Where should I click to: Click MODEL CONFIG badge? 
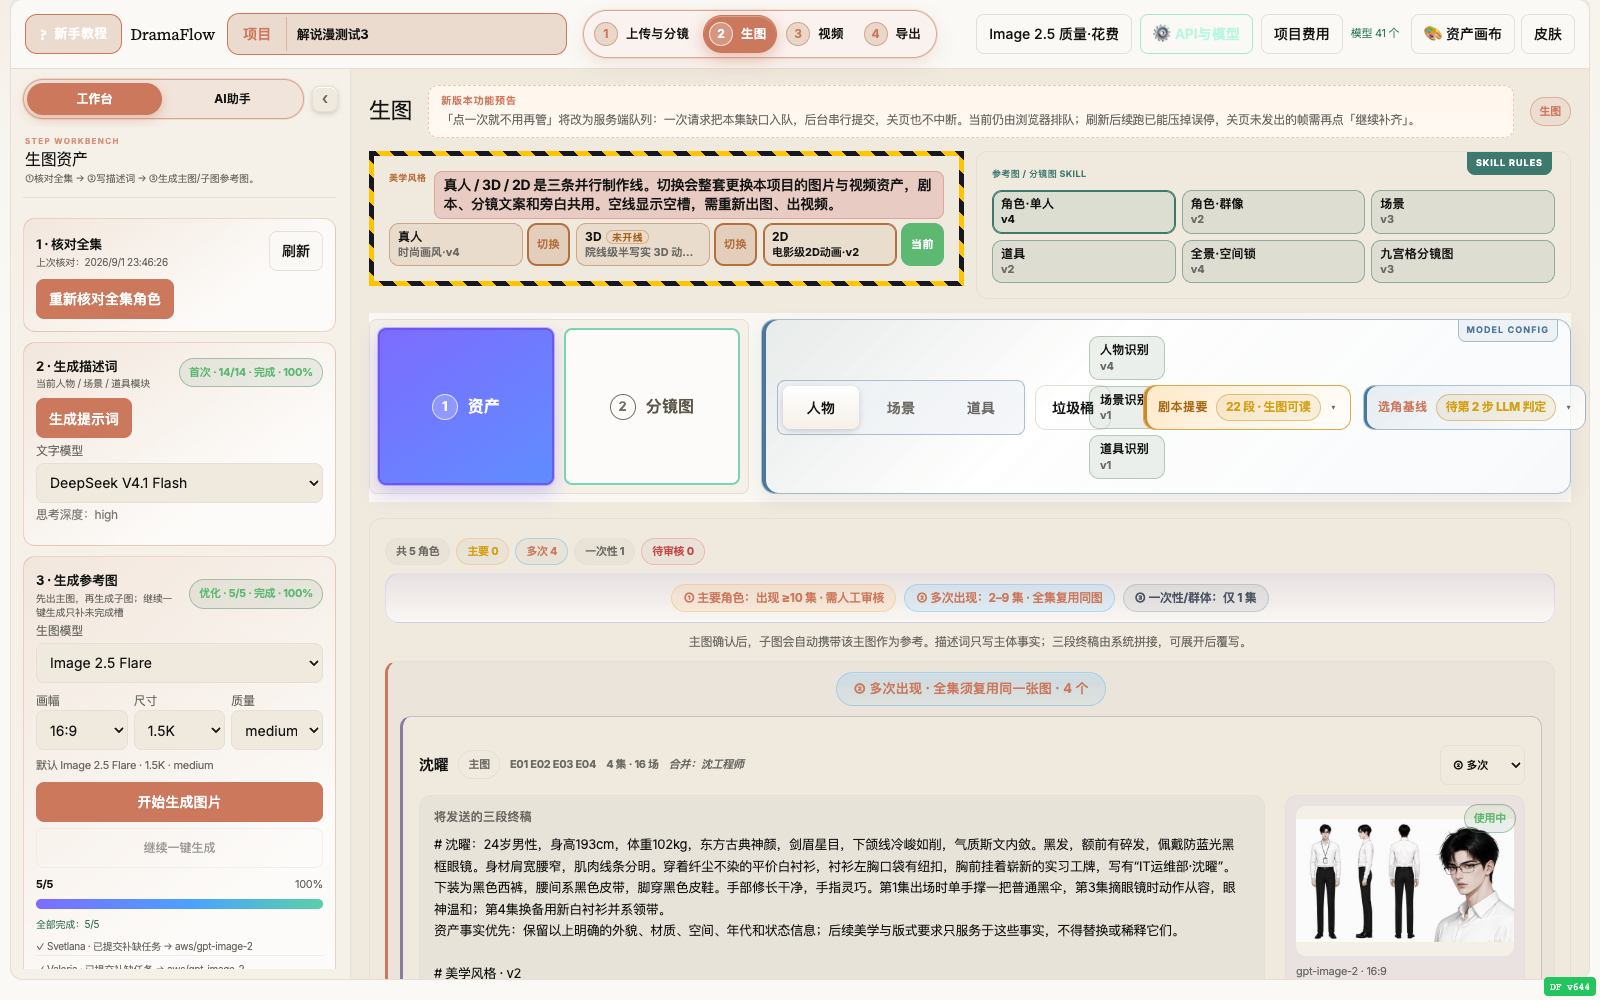coord(1507,330)
